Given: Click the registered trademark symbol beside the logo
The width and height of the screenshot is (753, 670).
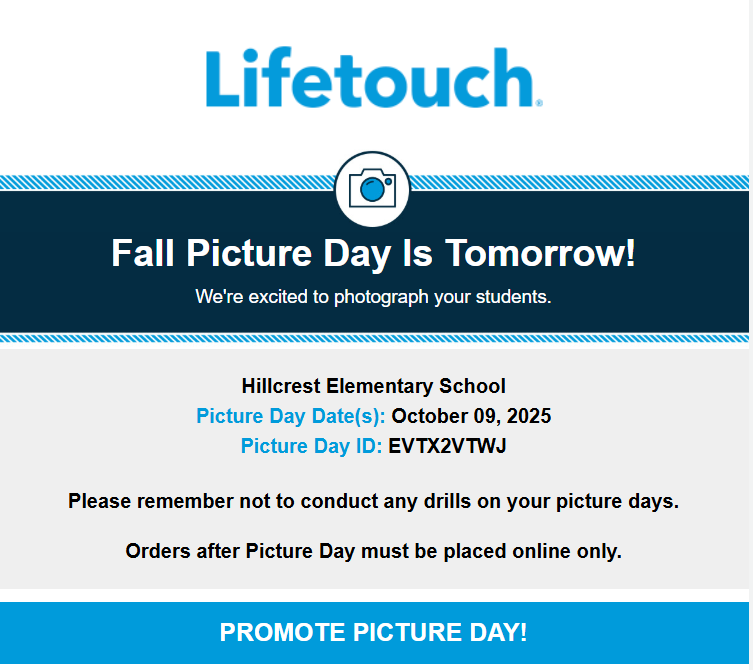Looking at the screenshot, I should 539,103.
